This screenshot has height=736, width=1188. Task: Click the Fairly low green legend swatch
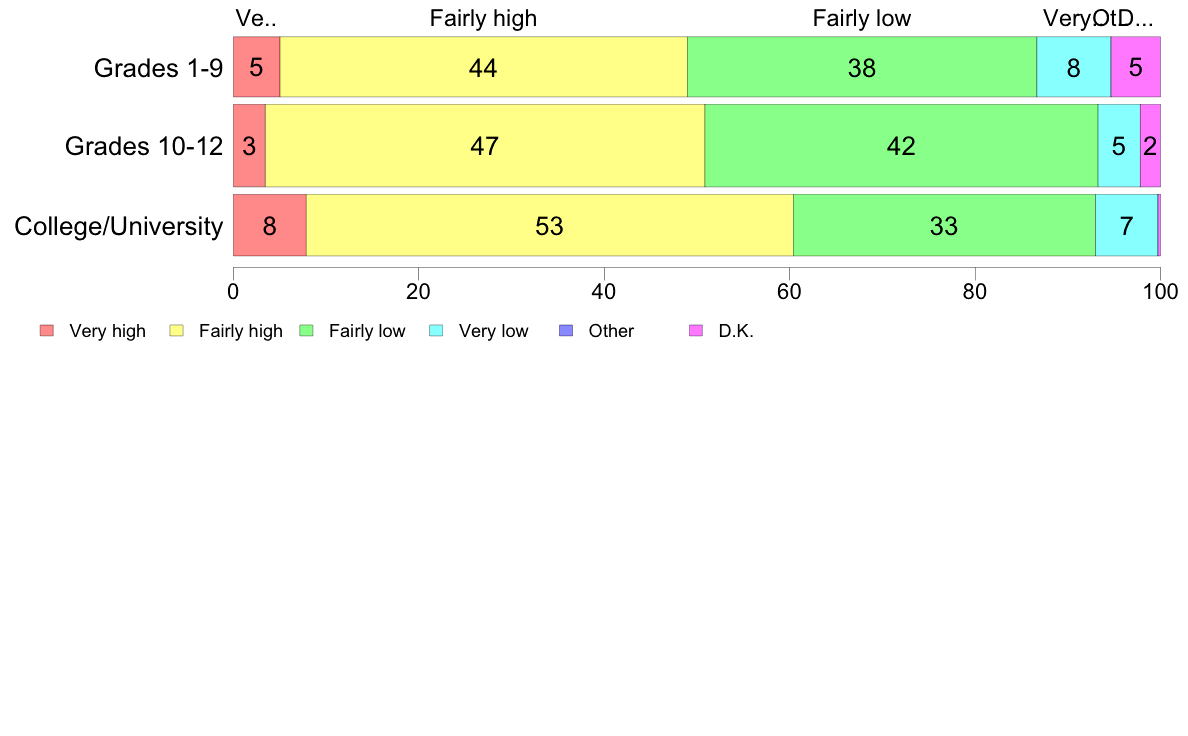coord(307,330)
